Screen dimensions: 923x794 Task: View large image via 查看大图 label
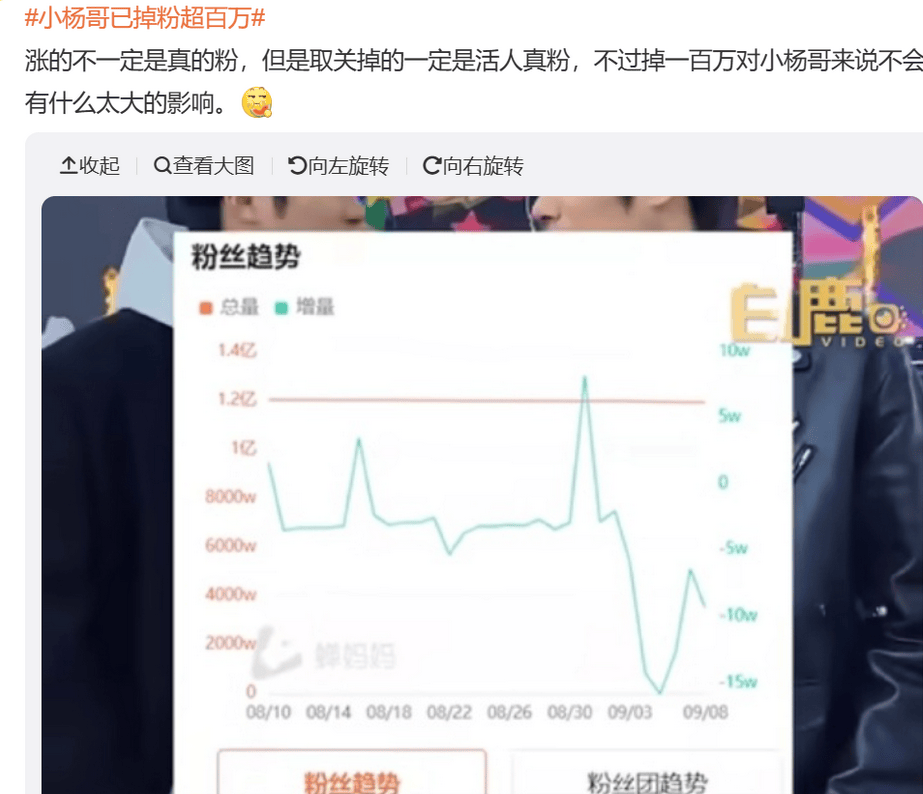213,166
